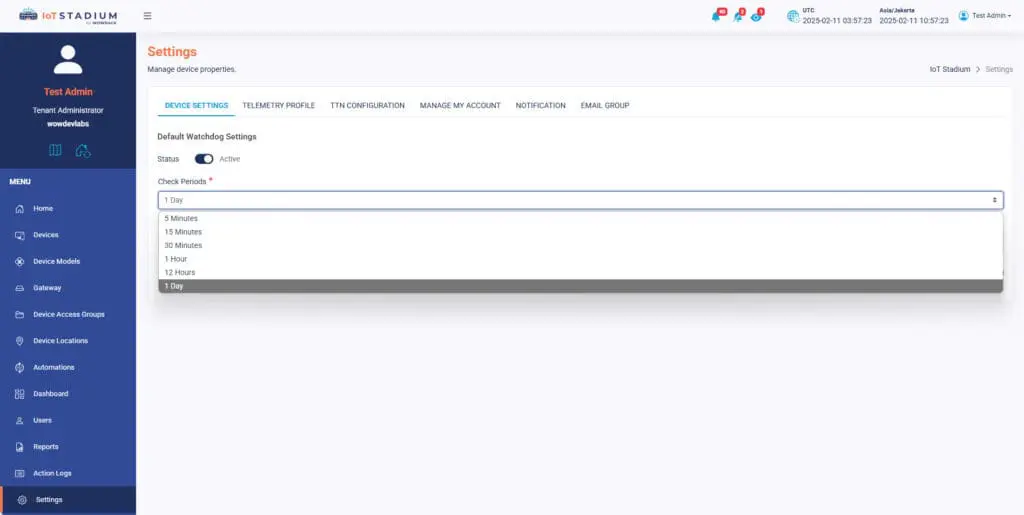
Task: Pick the 30 Minutes check period
Action: pyautogui.click(x=183, y=245)
